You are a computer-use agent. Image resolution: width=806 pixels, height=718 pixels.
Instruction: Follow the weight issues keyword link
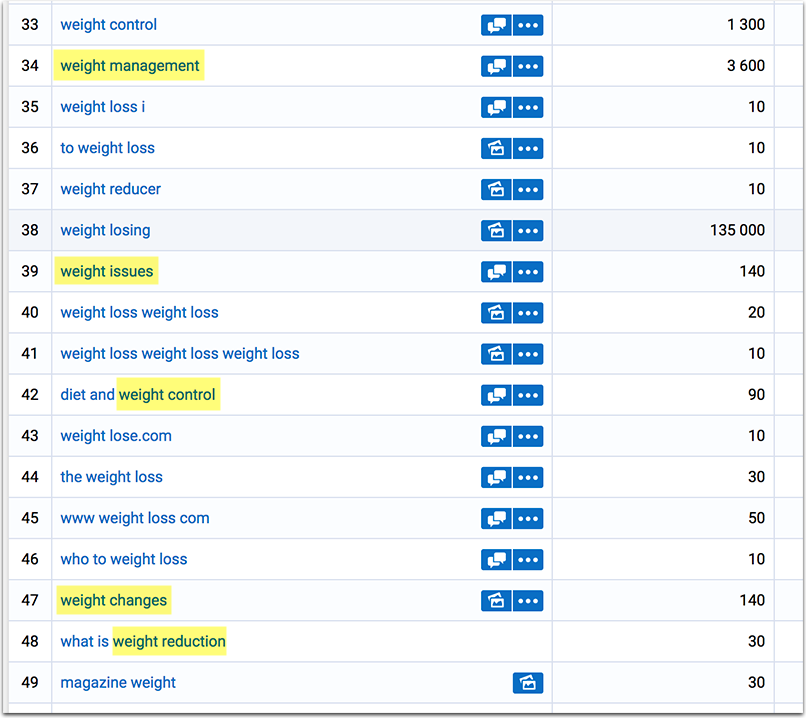[x=107, y=271]
